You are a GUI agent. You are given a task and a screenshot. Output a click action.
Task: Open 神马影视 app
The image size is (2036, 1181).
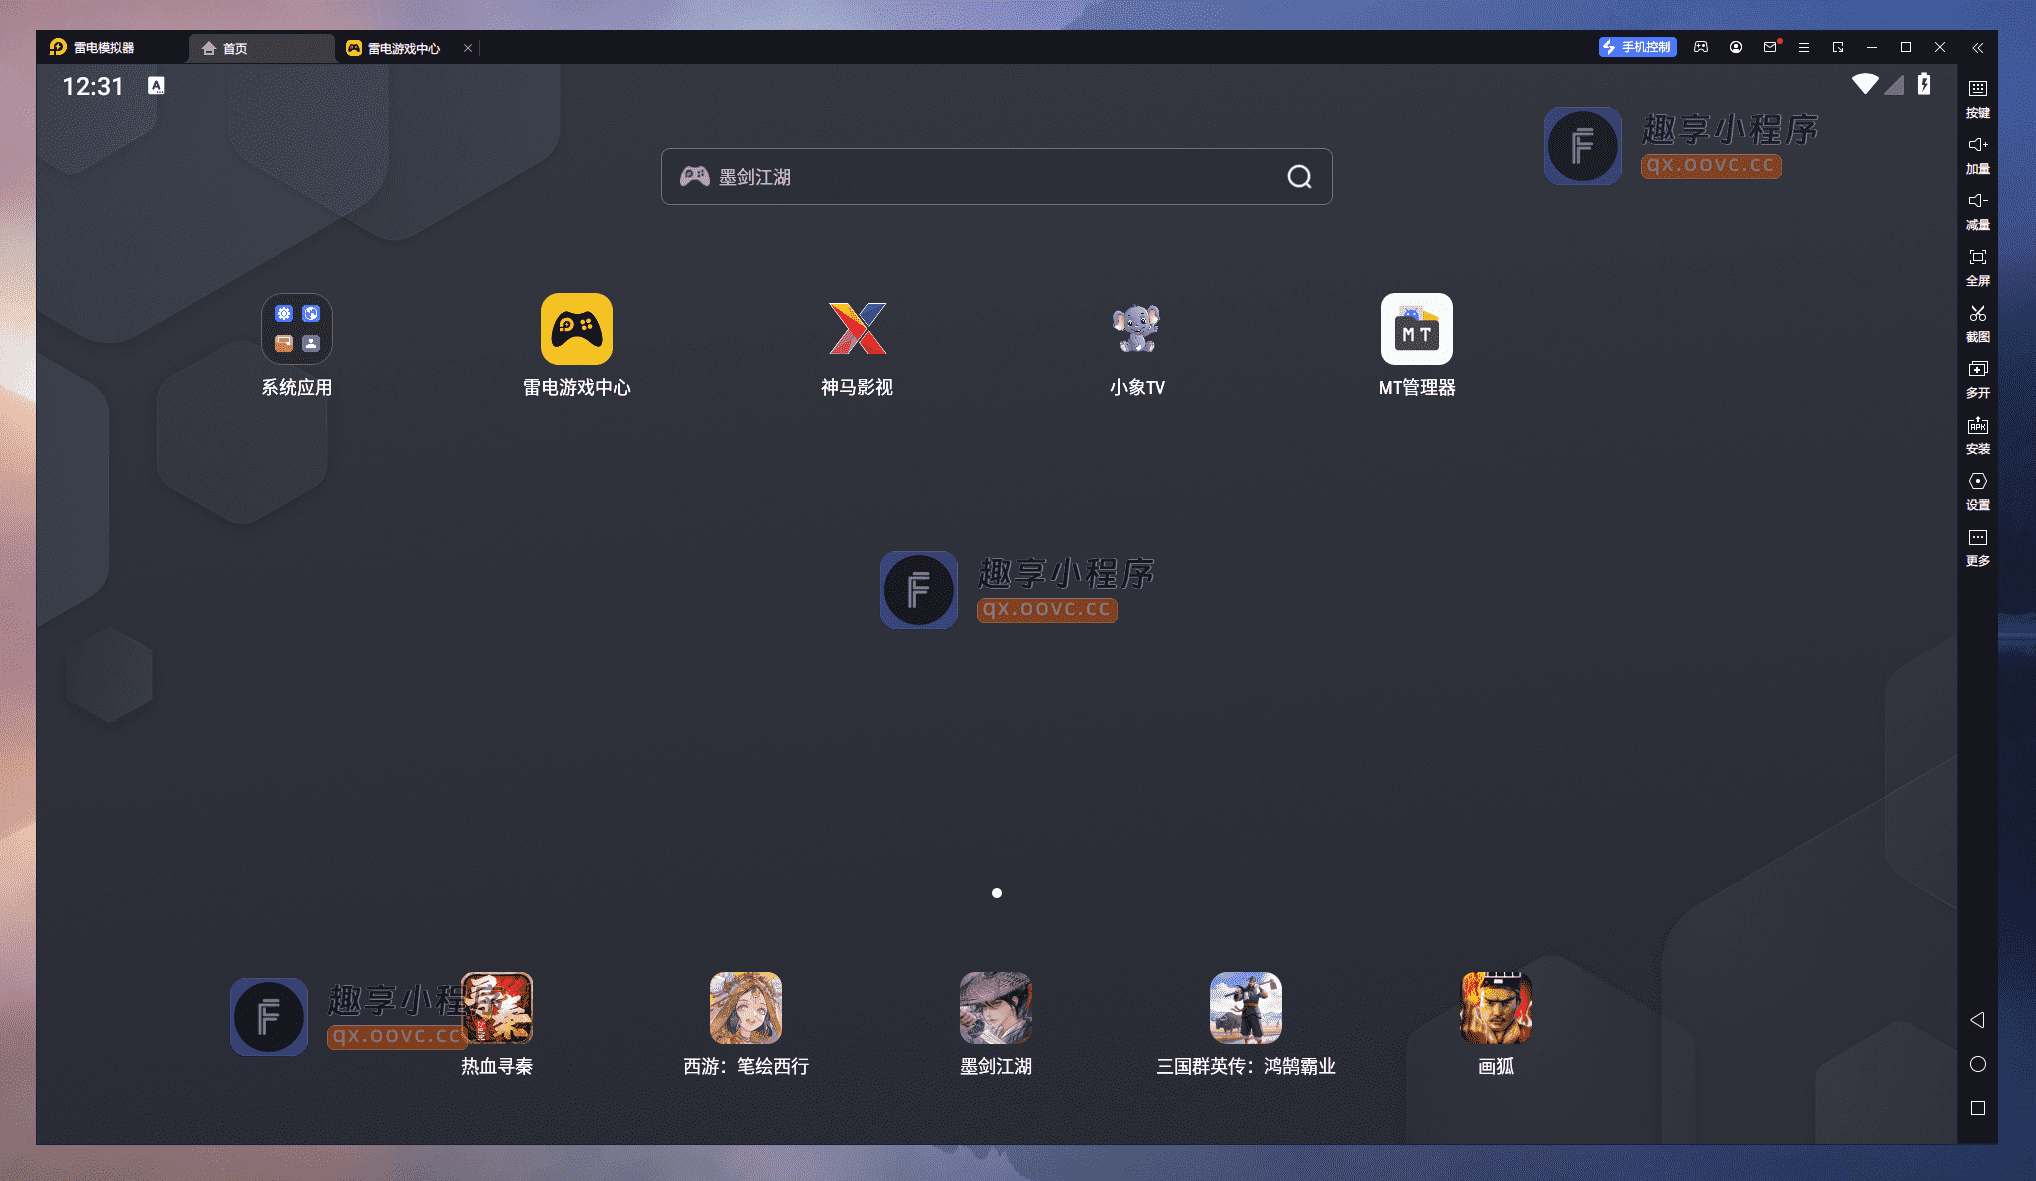coord(857,329)
